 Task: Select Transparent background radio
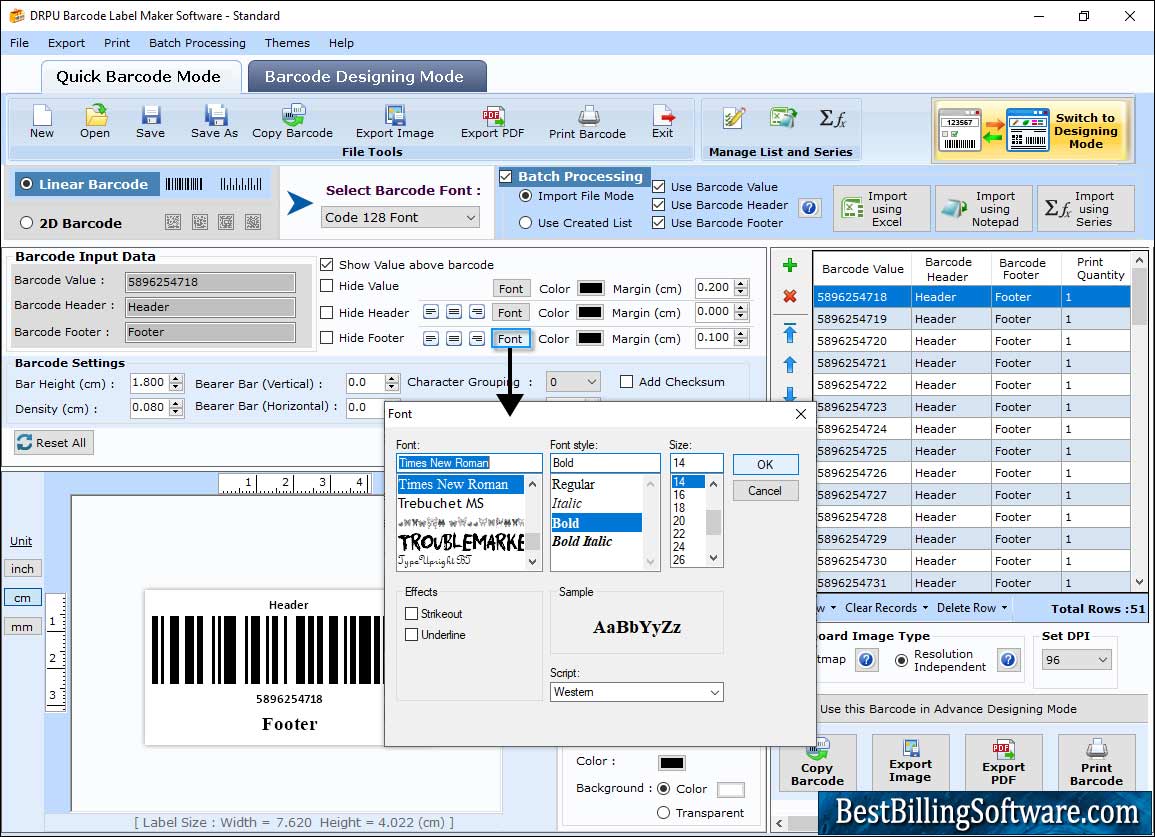[x=663, y=813]
